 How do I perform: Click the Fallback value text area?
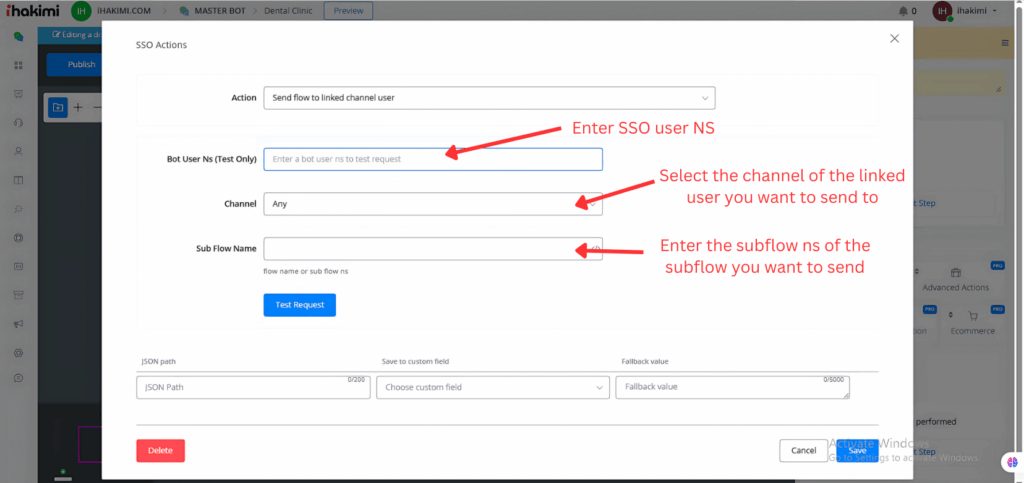pyautogui.click(x=732, y=387)
